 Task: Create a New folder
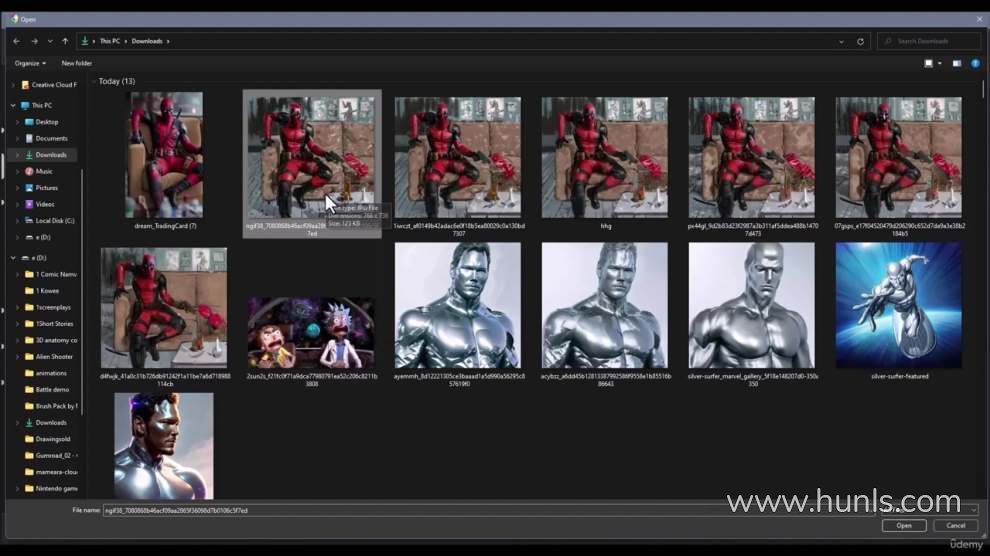point(76,63)
